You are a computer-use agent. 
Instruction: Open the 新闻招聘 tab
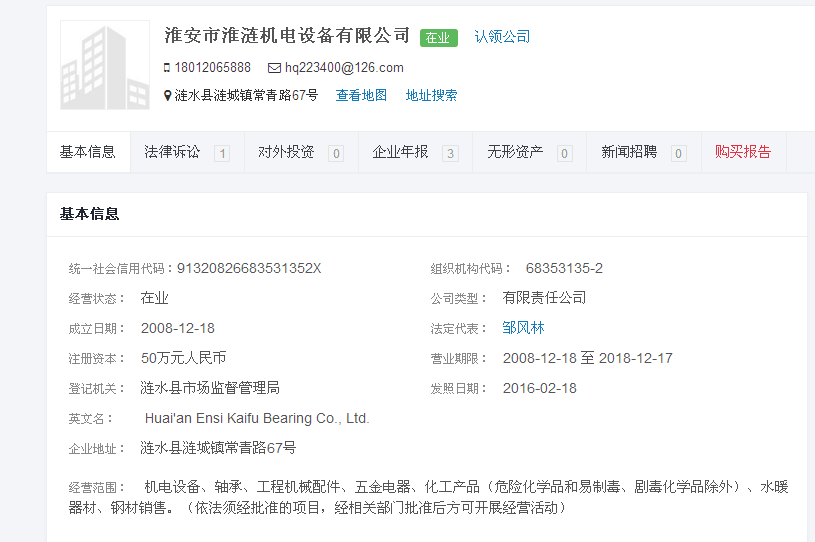pyautogui.click(x=629, y=152)
